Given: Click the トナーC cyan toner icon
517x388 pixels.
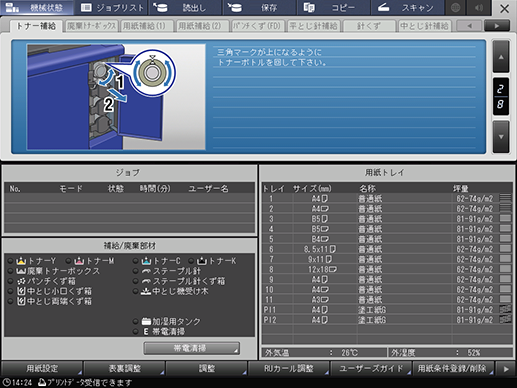Looking at the screenshot, I should pyautogui.click(x=146, y=261).
